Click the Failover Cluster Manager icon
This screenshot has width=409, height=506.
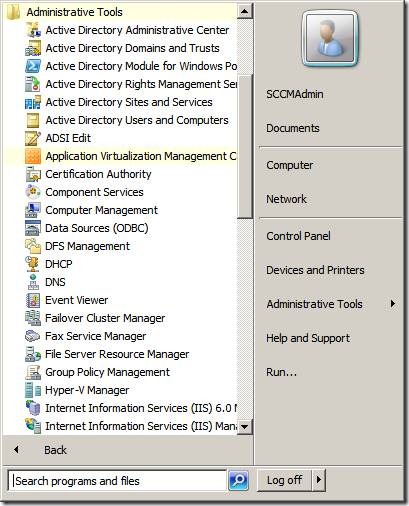33,318
